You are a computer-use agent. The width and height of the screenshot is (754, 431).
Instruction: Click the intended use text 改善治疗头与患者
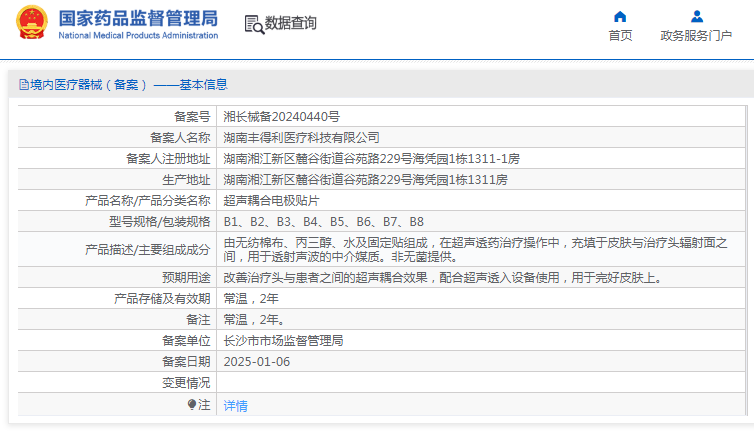point(444,278)
